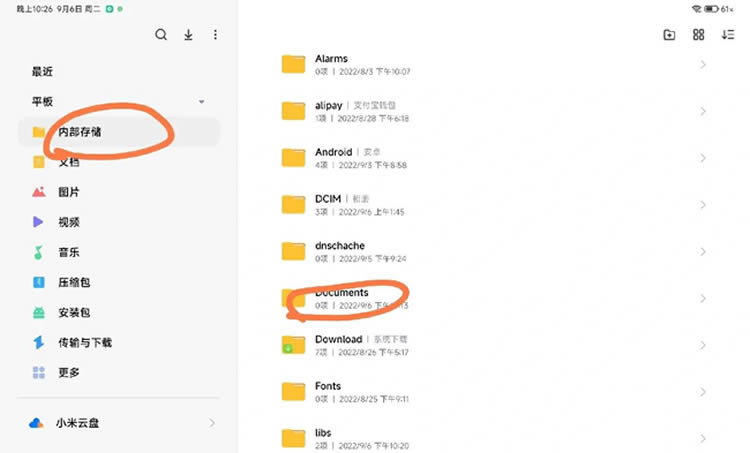This screenshot has height=453, width=750.
Task: Open the sort order icon
Action: (x=727, y=35)
